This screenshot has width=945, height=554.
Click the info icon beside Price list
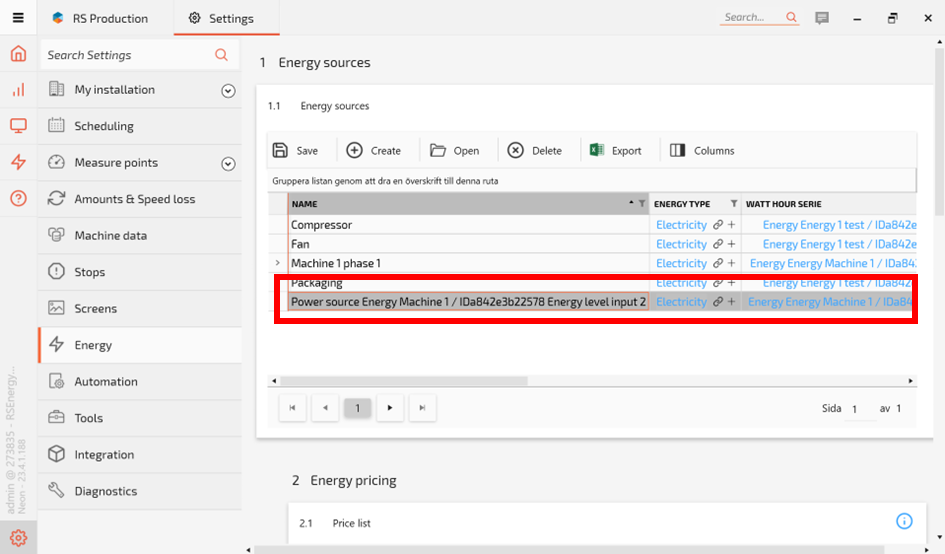[904, 521]
